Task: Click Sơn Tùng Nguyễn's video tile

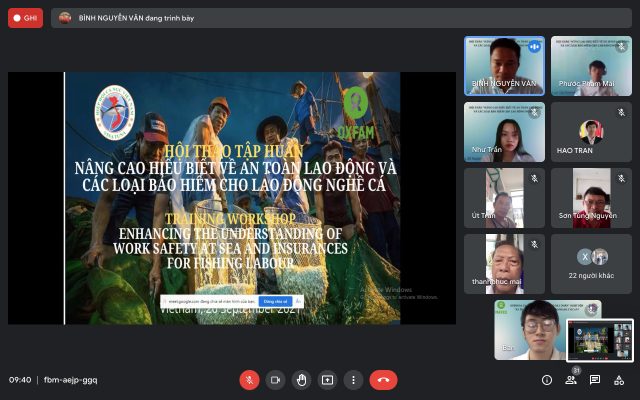Action: [591, 198]
